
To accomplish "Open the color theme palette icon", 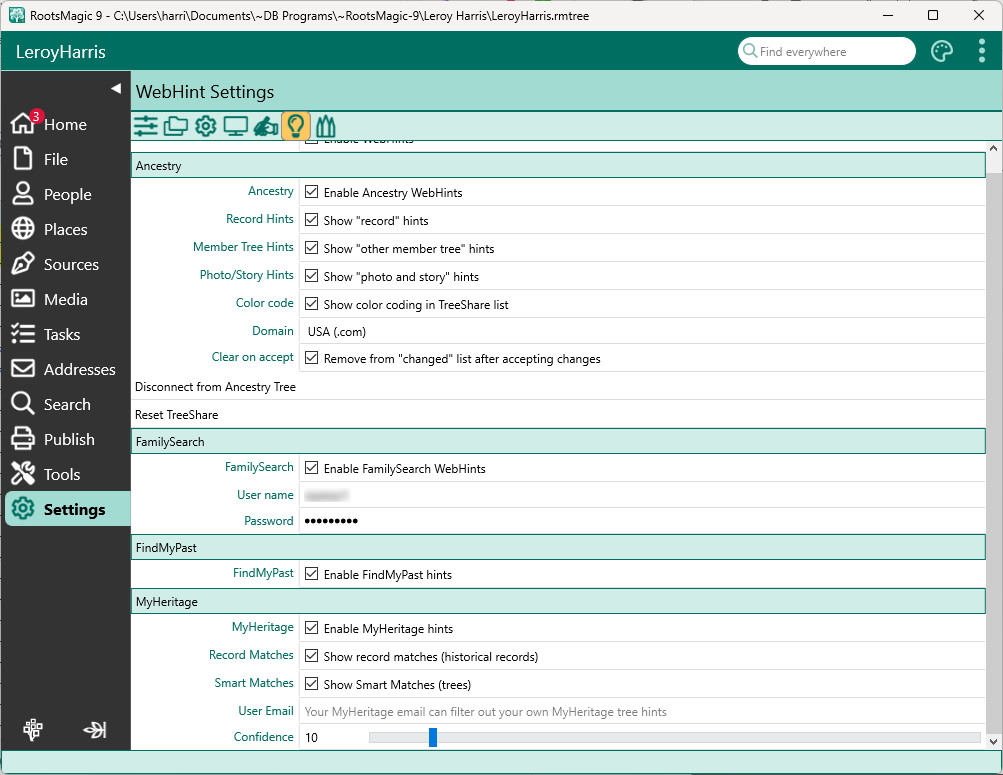I will point(942,52).
